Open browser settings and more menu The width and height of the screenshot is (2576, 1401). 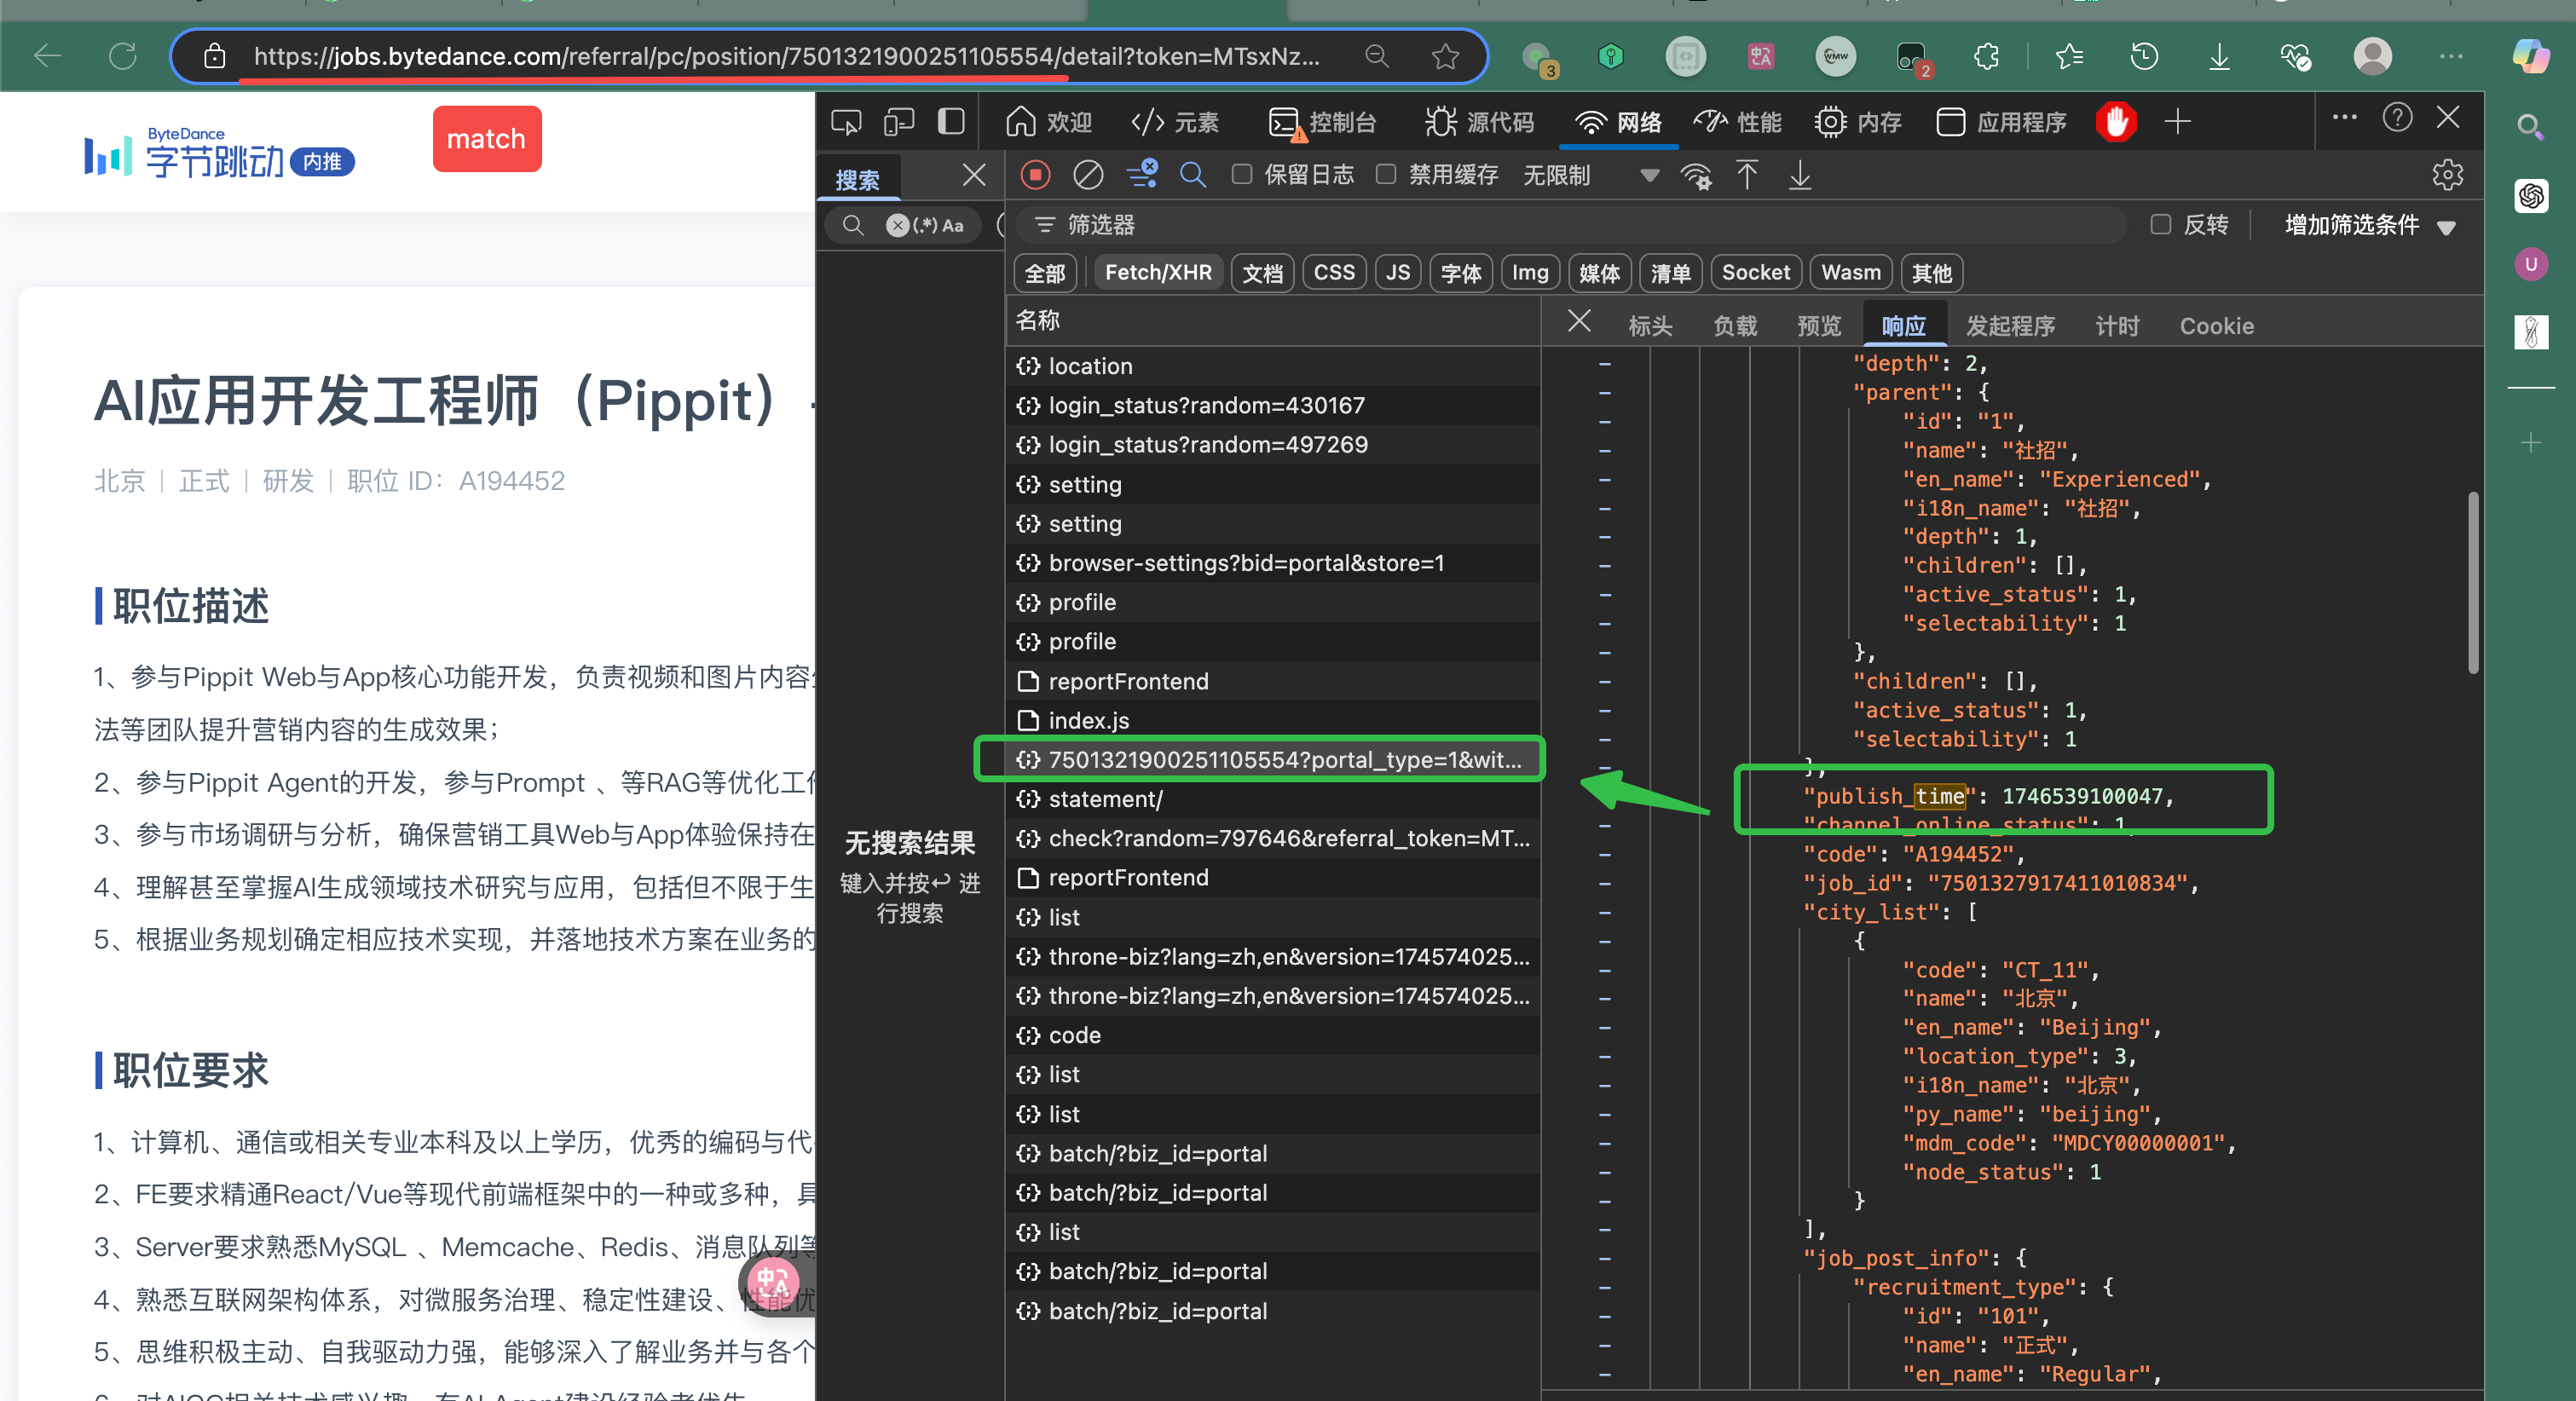[2451, 56]
